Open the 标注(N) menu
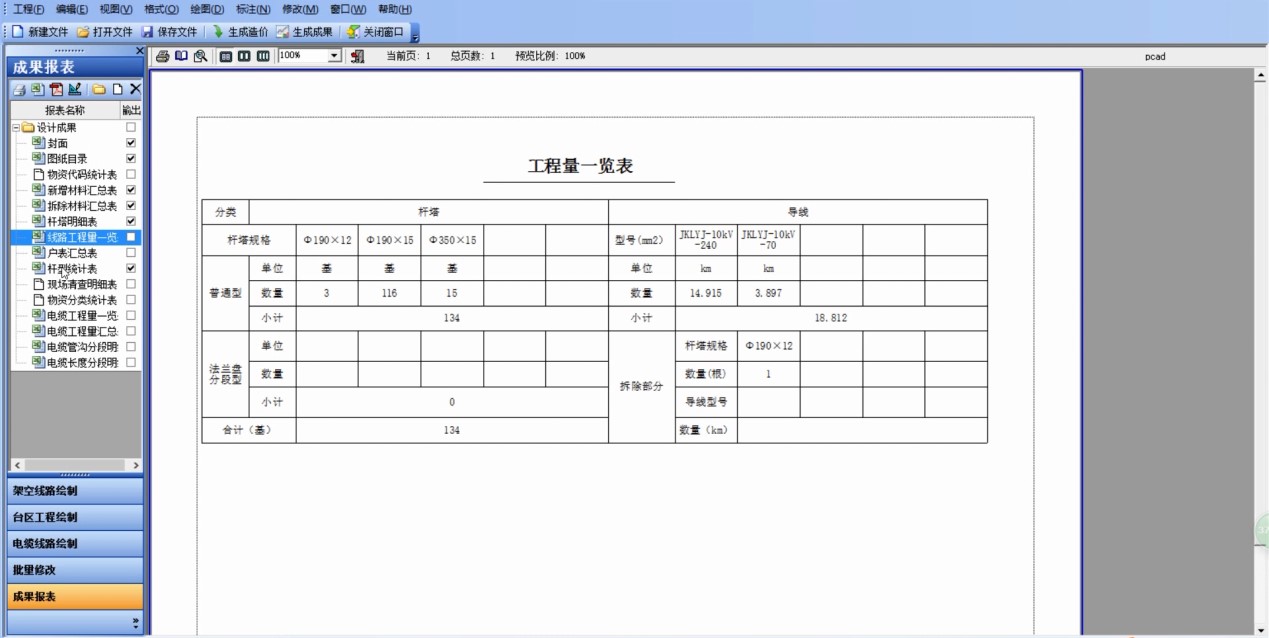Viewport: 1269px width, 638px height. tap(253, 9)
